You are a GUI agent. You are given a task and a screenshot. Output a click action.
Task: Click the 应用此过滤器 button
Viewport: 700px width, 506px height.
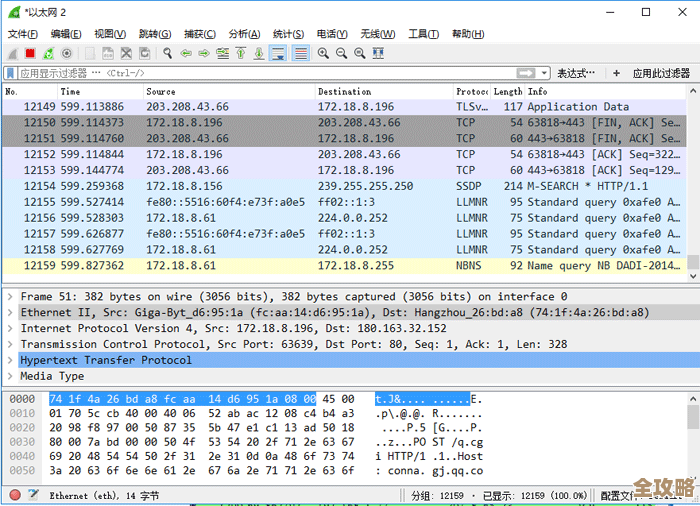click(660, 73)
